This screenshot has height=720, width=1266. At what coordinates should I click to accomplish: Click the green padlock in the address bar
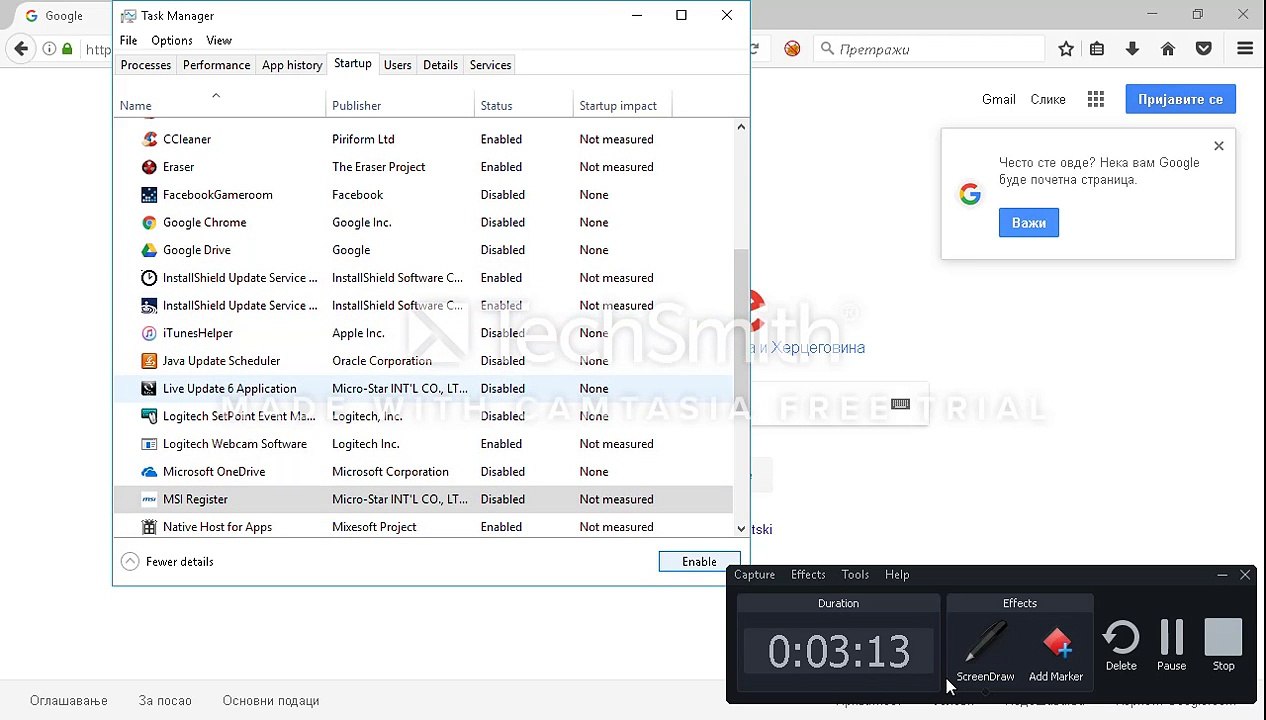(68, 48)
